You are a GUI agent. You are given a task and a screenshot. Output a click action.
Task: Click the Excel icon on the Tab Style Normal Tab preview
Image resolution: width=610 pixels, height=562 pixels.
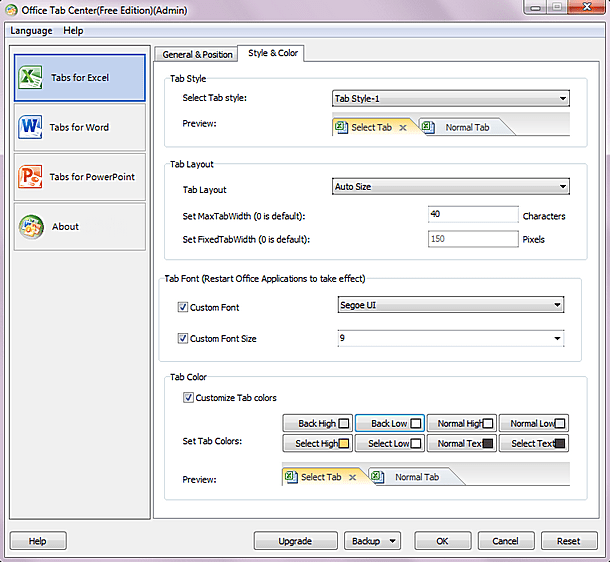428,127
